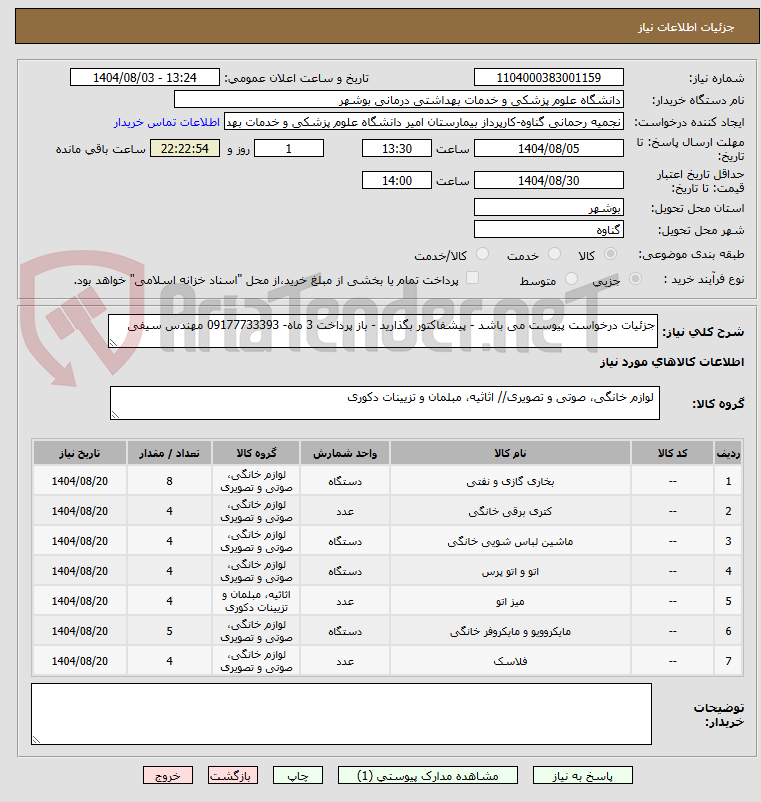Click the اثاثیه، مبلمان و تزیینات دکوری group cell

pyautogui.click(x=256, y=602)
